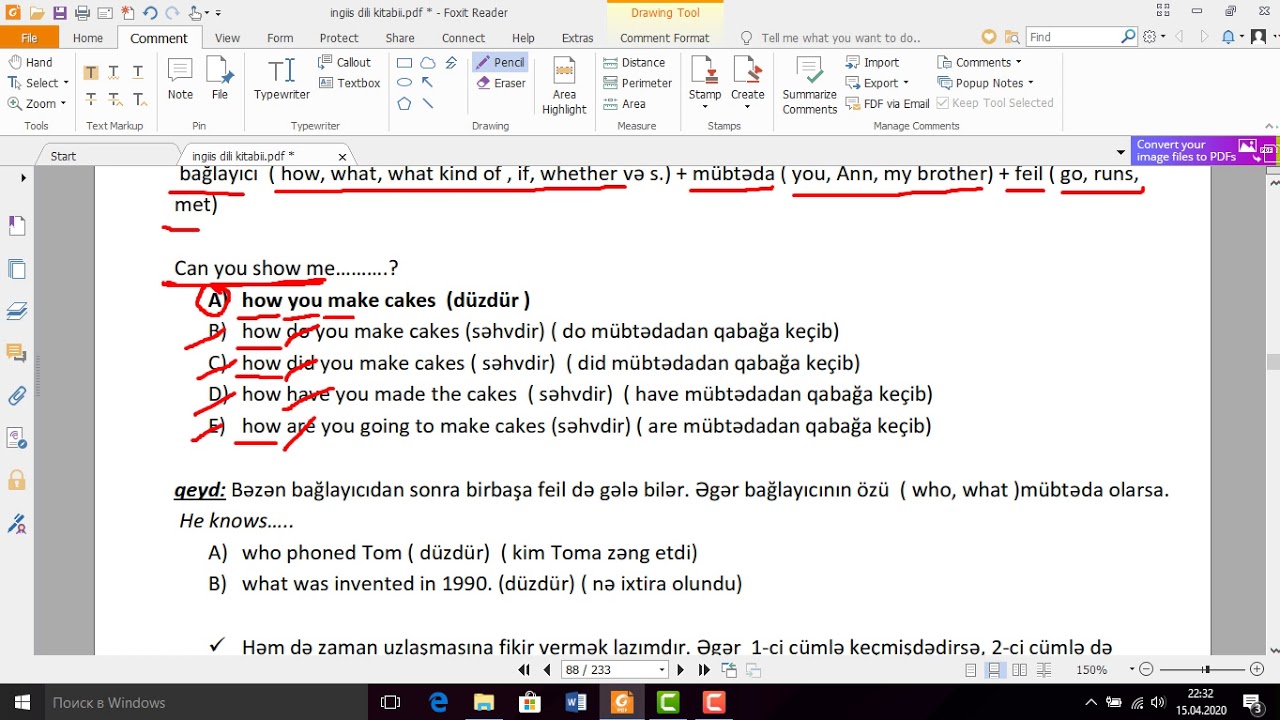The image size is (1280, 720).
Task: Click the zoom out minus button
Action: 1147,670
